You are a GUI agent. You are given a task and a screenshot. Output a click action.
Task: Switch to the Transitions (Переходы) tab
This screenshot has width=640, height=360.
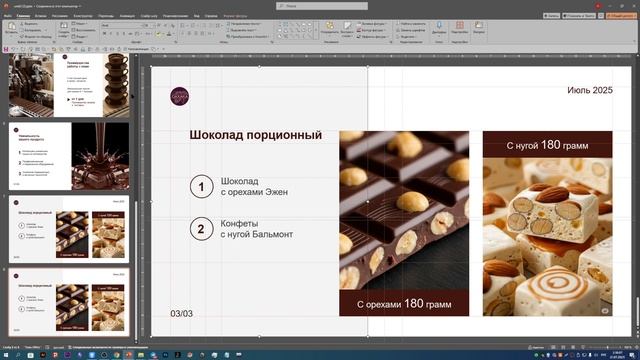[x=106, y=16]
